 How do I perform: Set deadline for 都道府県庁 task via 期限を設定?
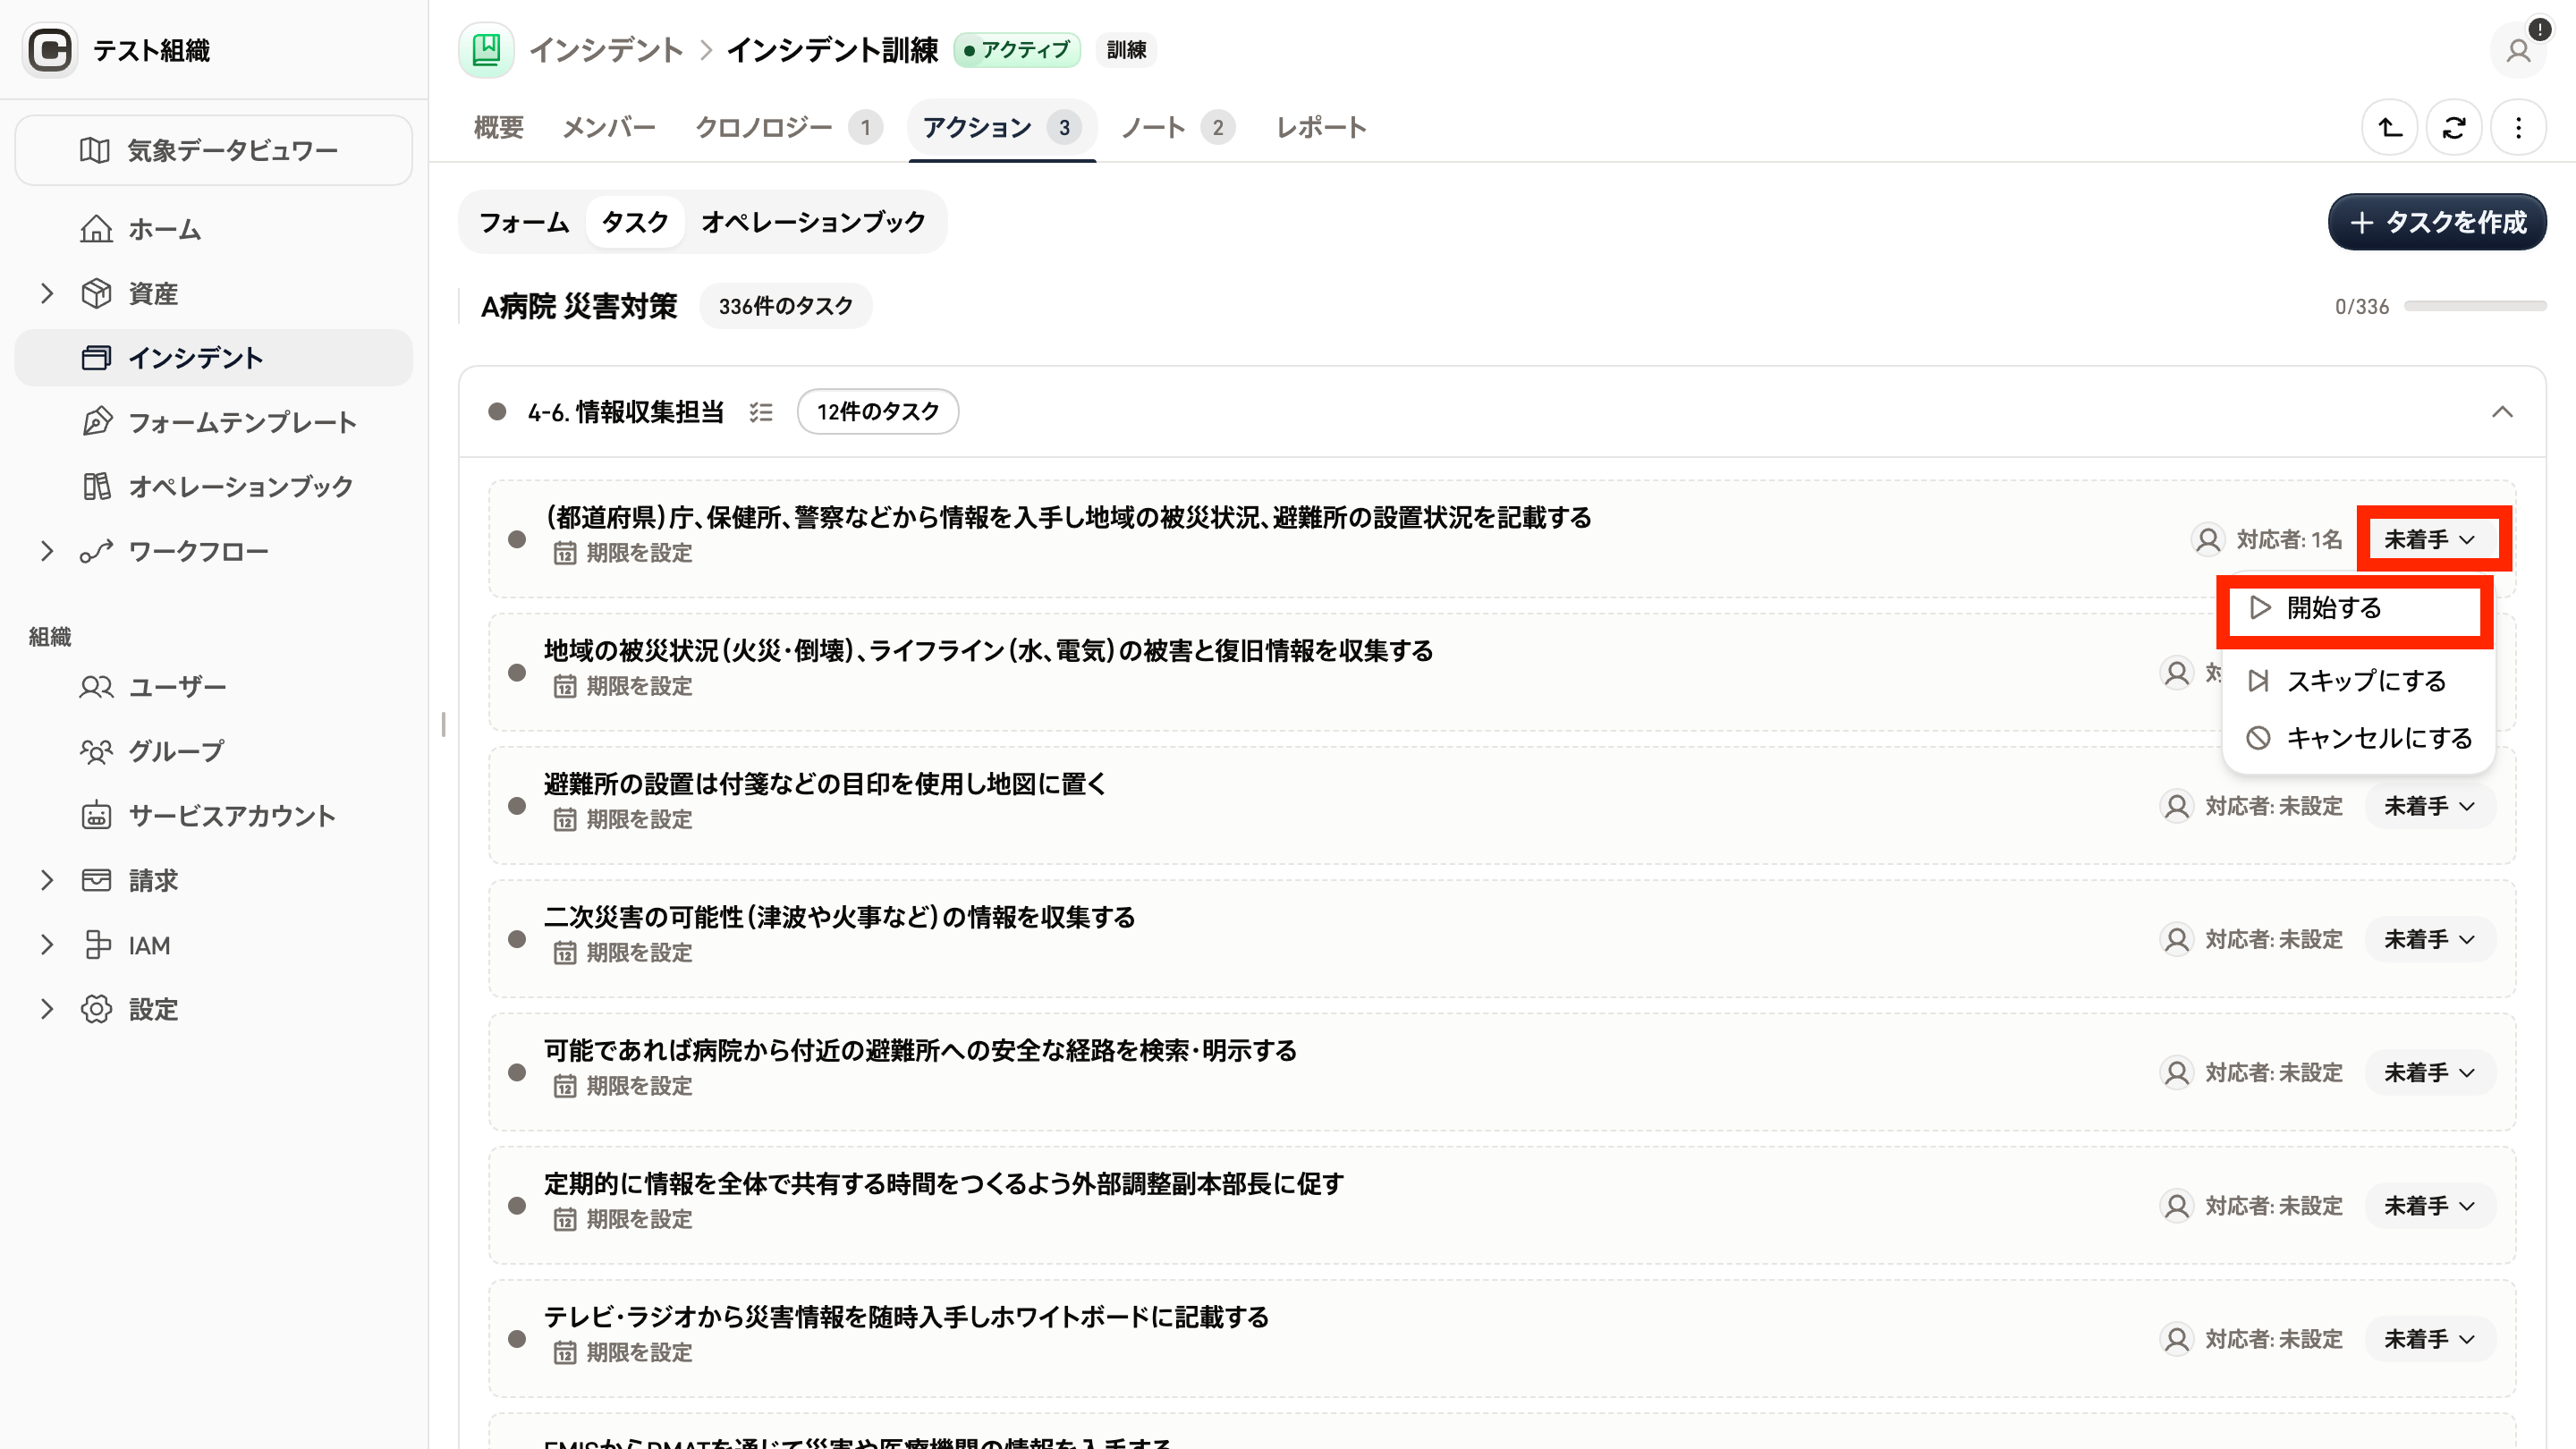(623, 553)
